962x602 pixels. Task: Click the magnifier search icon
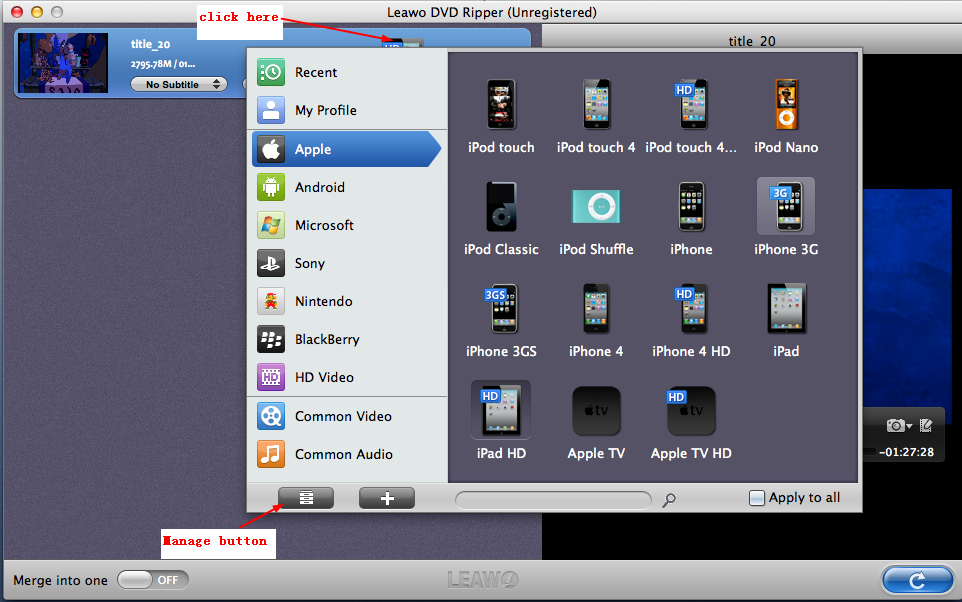pos(669,500)
